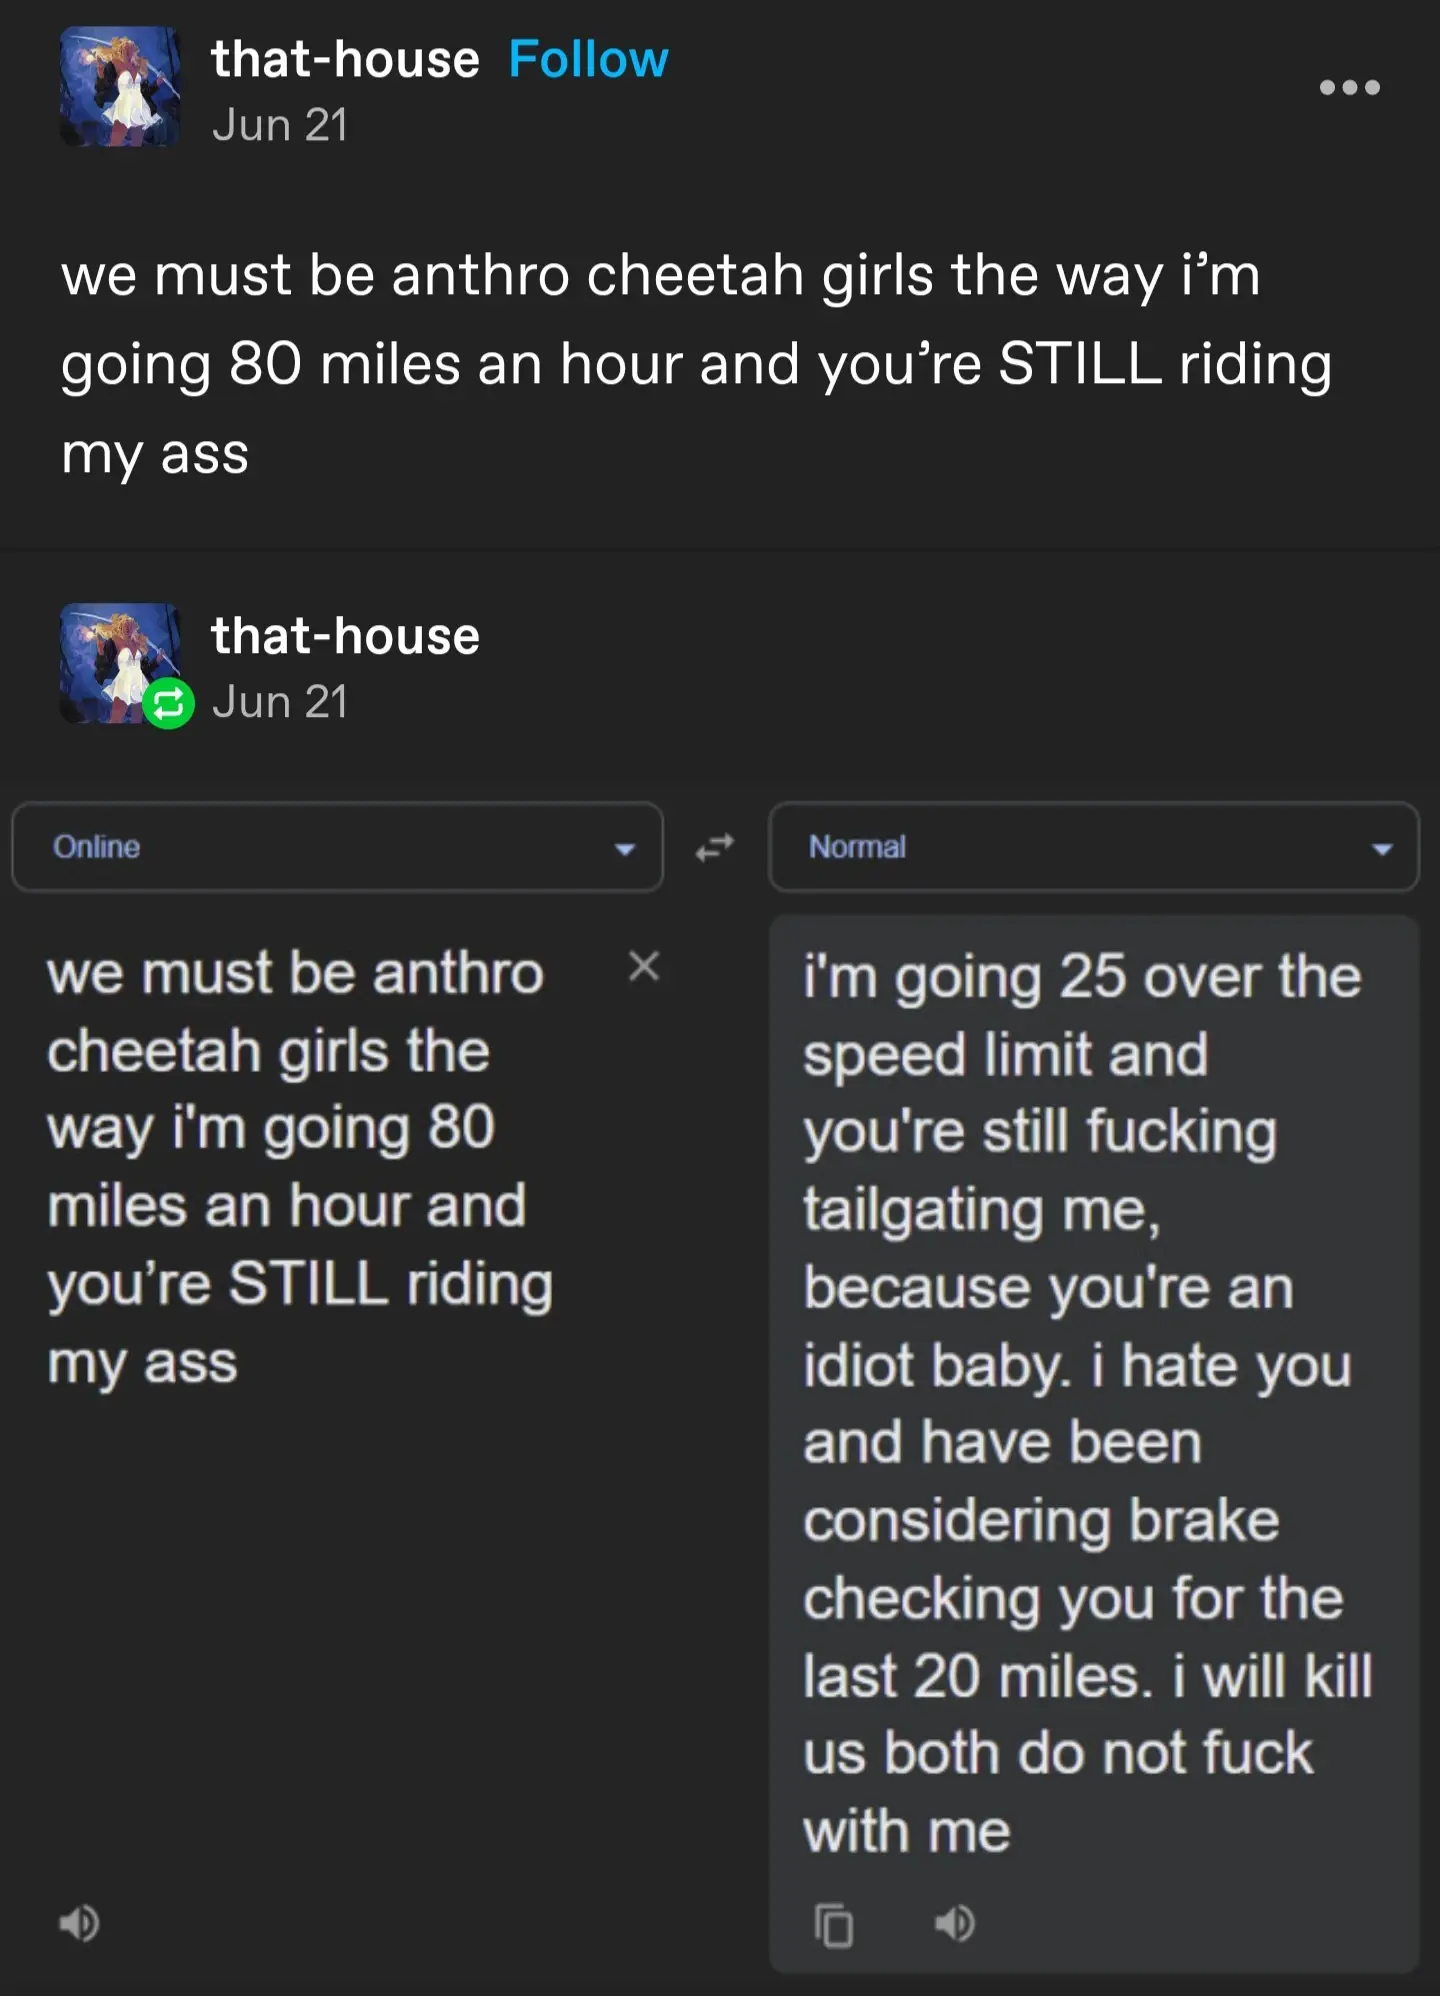Copy the translated text
The image size is (1440, 1996).
pyautogui.click(x=834, y=1925)
